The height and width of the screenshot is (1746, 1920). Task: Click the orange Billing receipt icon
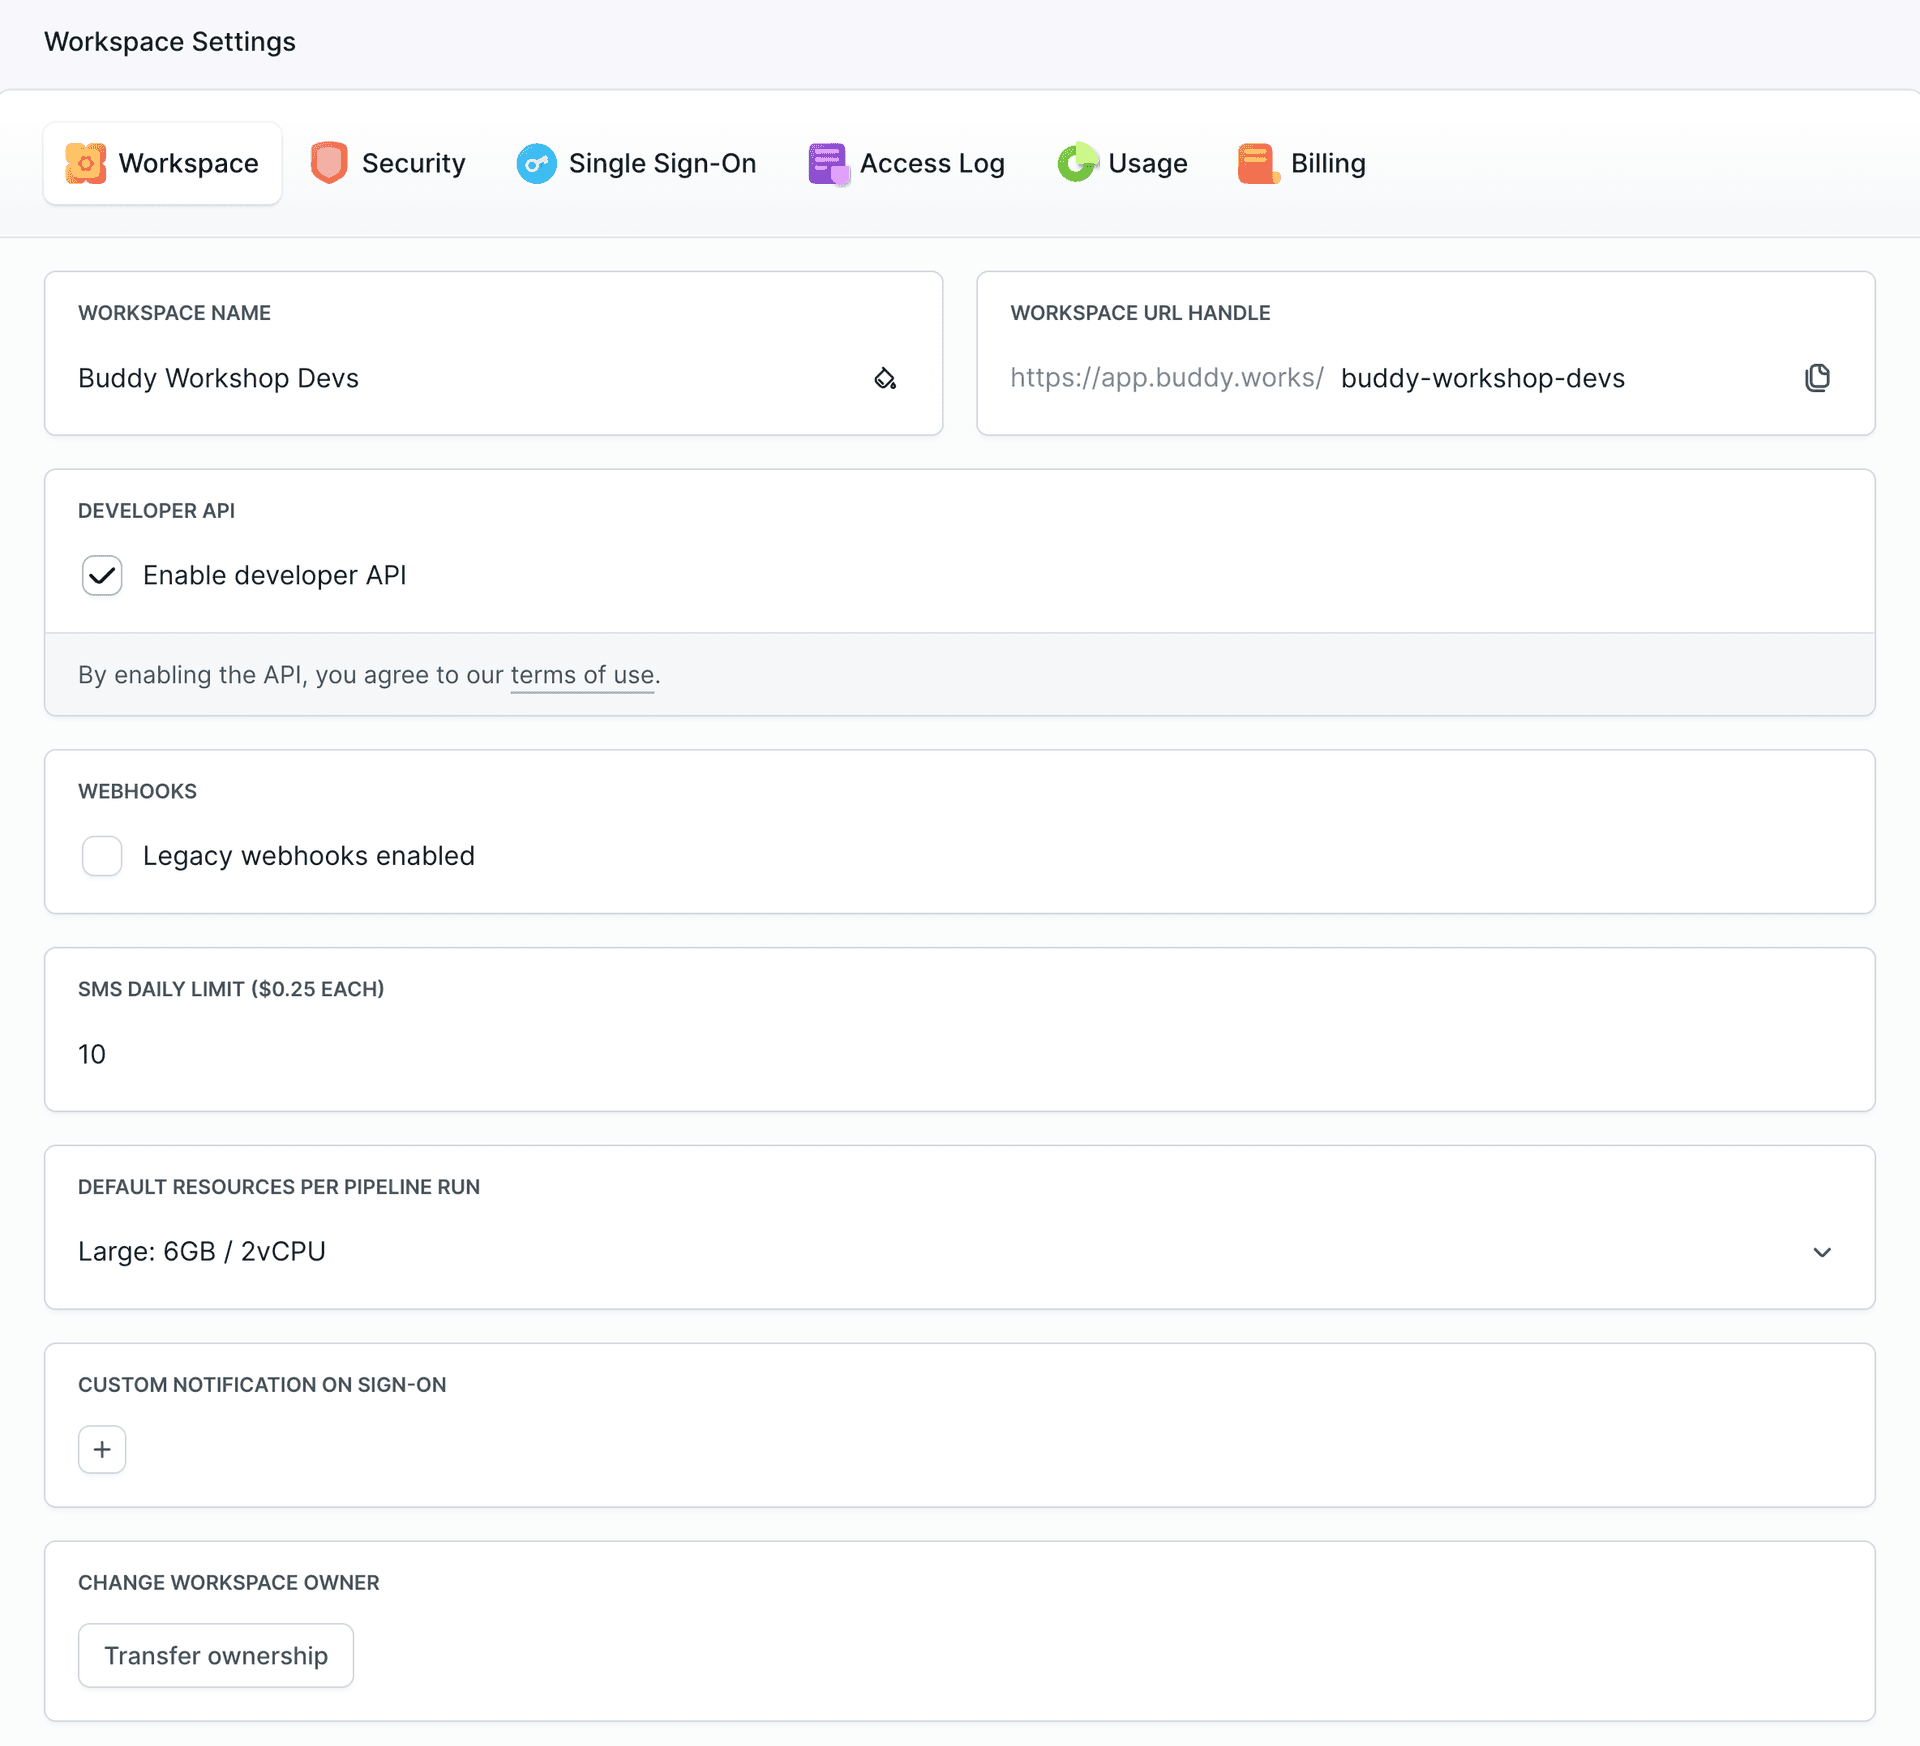pos(1258,163)
